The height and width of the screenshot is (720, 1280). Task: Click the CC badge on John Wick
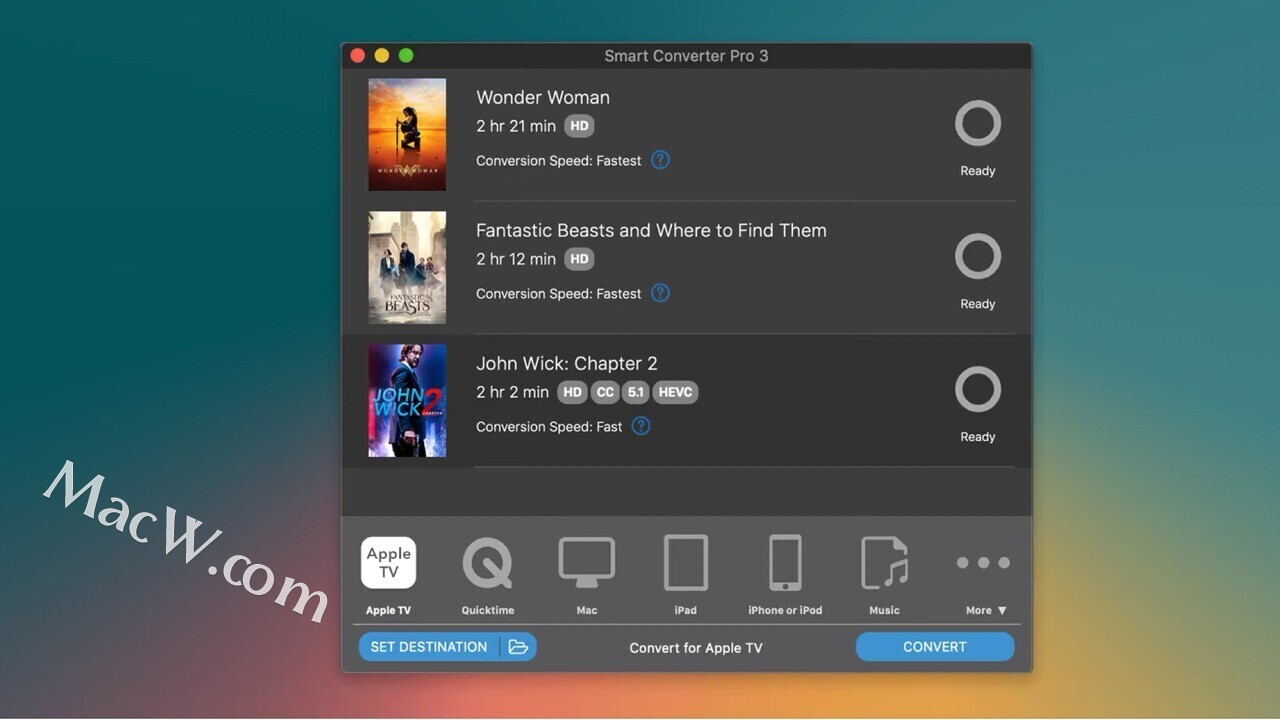[605, 392]
